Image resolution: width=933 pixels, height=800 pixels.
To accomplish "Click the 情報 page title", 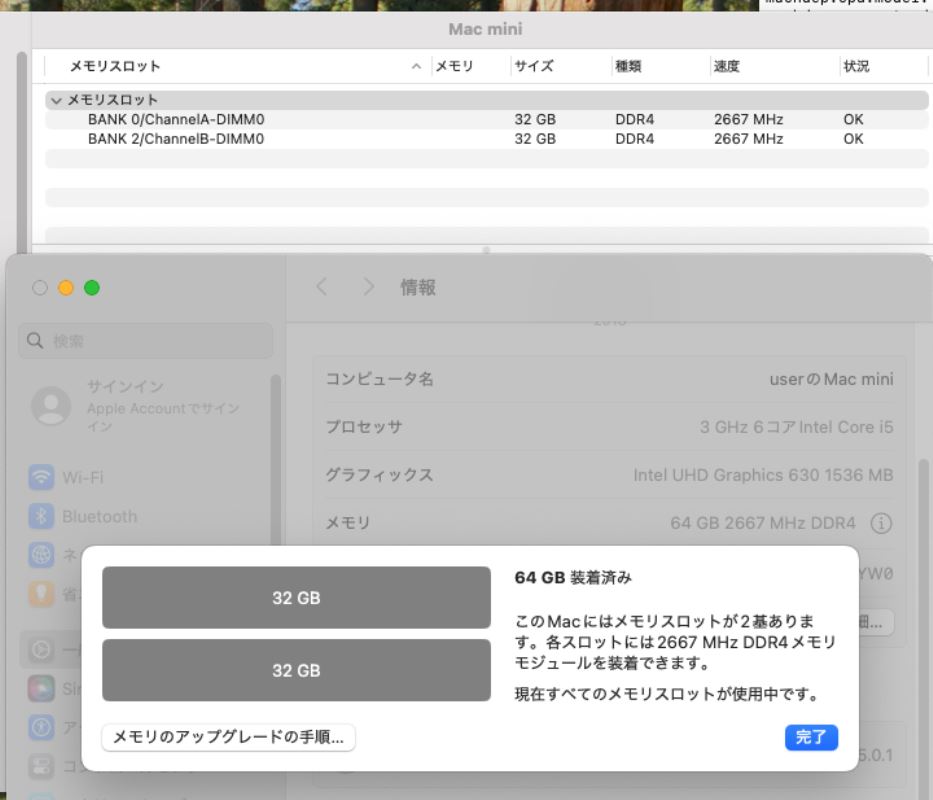I will coord(418,288).
